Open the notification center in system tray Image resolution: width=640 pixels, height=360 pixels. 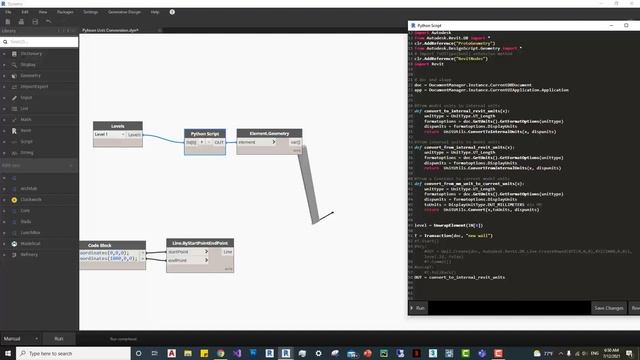[629, 353]
